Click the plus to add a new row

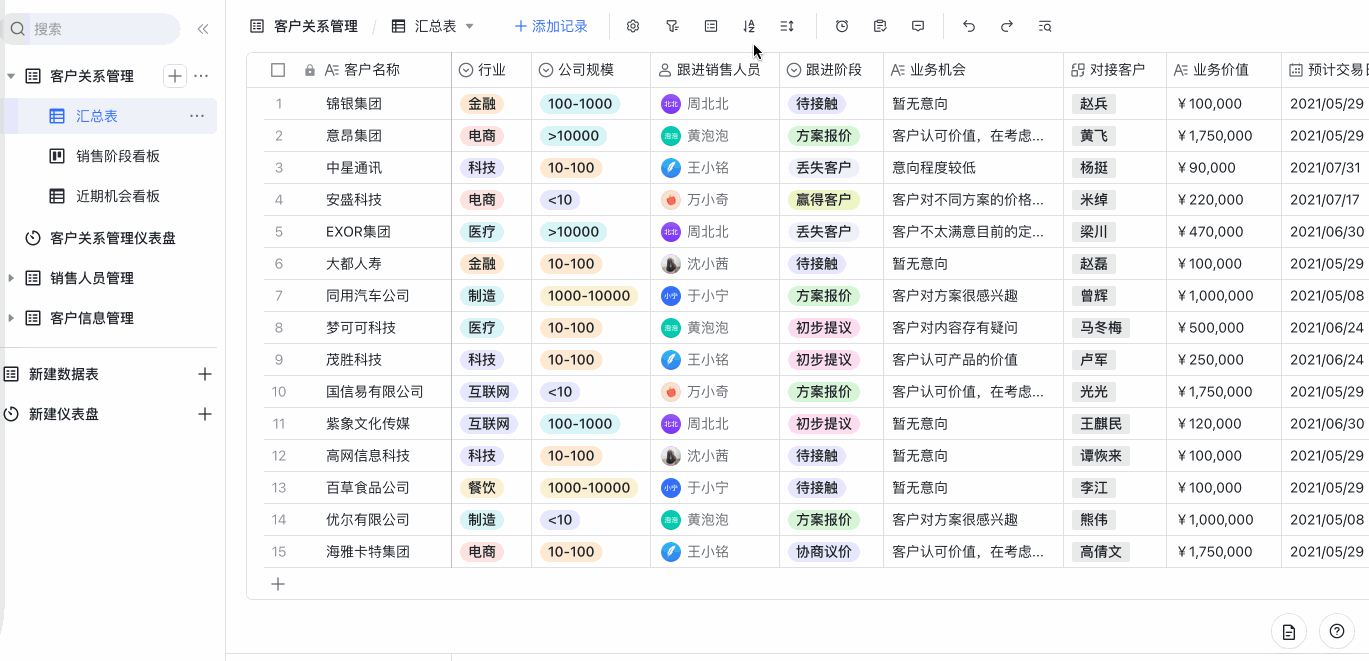click(x=278, y=583)
